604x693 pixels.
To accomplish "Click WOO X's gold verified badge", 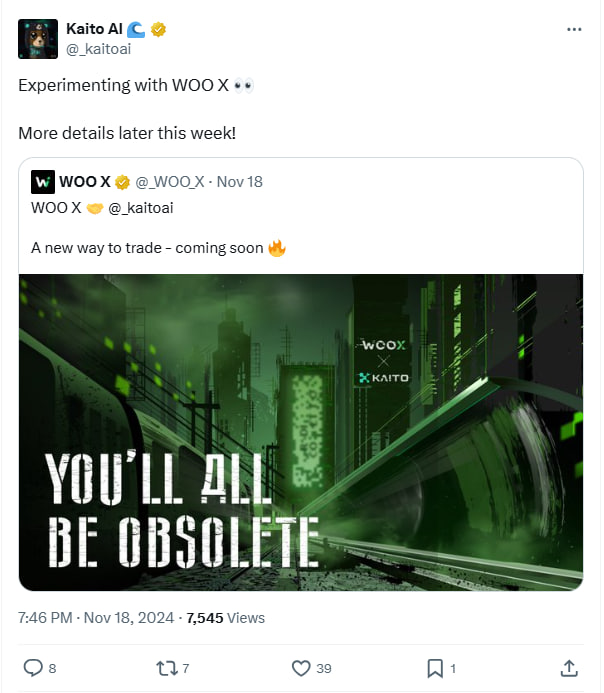I will click(122, 182).
